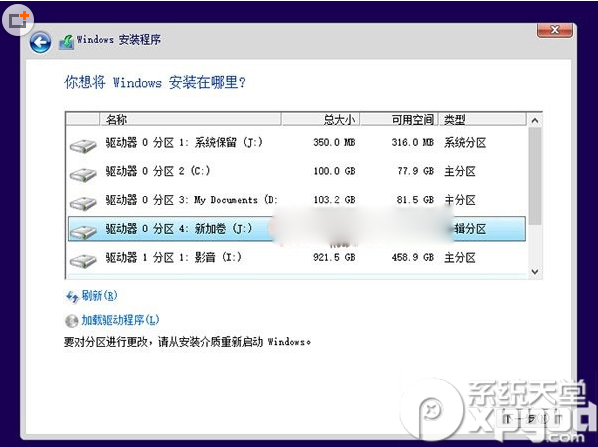Click the drive icon for 新加卷 partition

tap(83, 232)
